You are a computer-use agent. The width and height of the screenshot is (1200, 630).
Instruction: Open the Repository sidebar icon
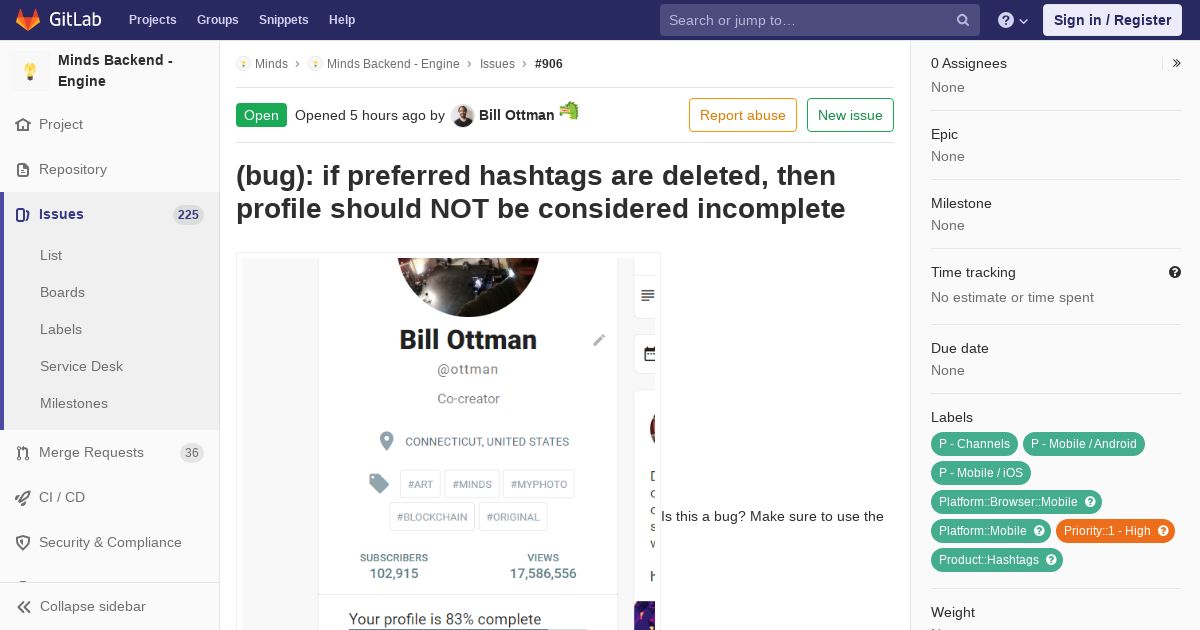click(23, 170)
